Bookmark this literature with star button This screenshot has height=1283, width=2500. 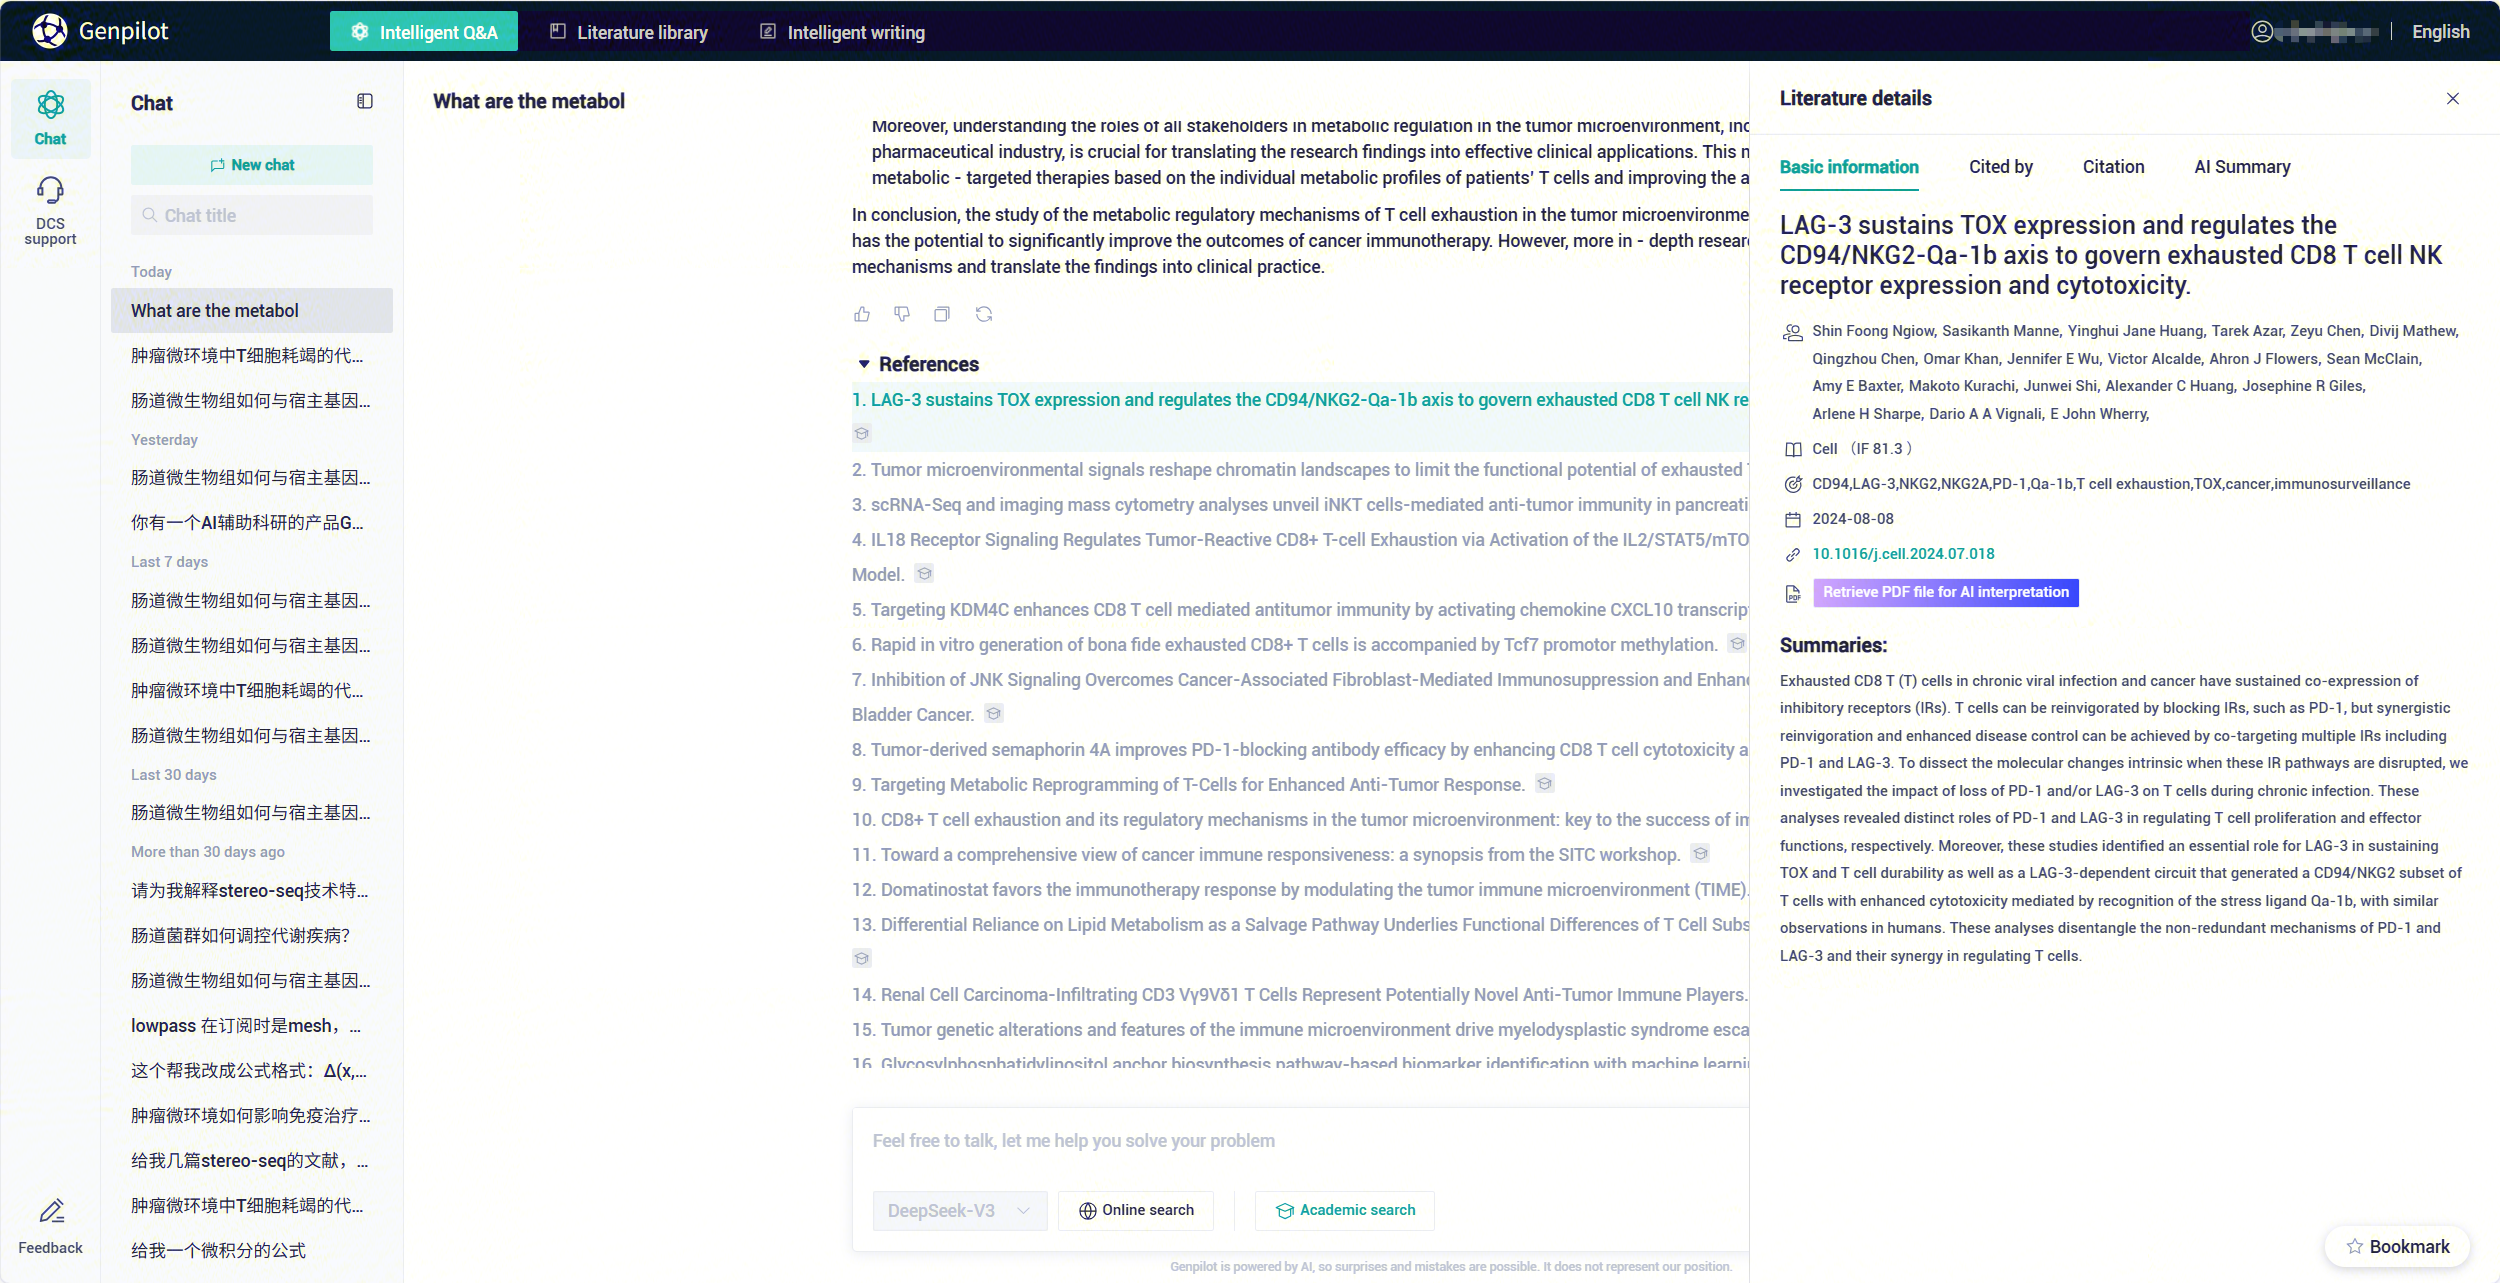2397,1246
